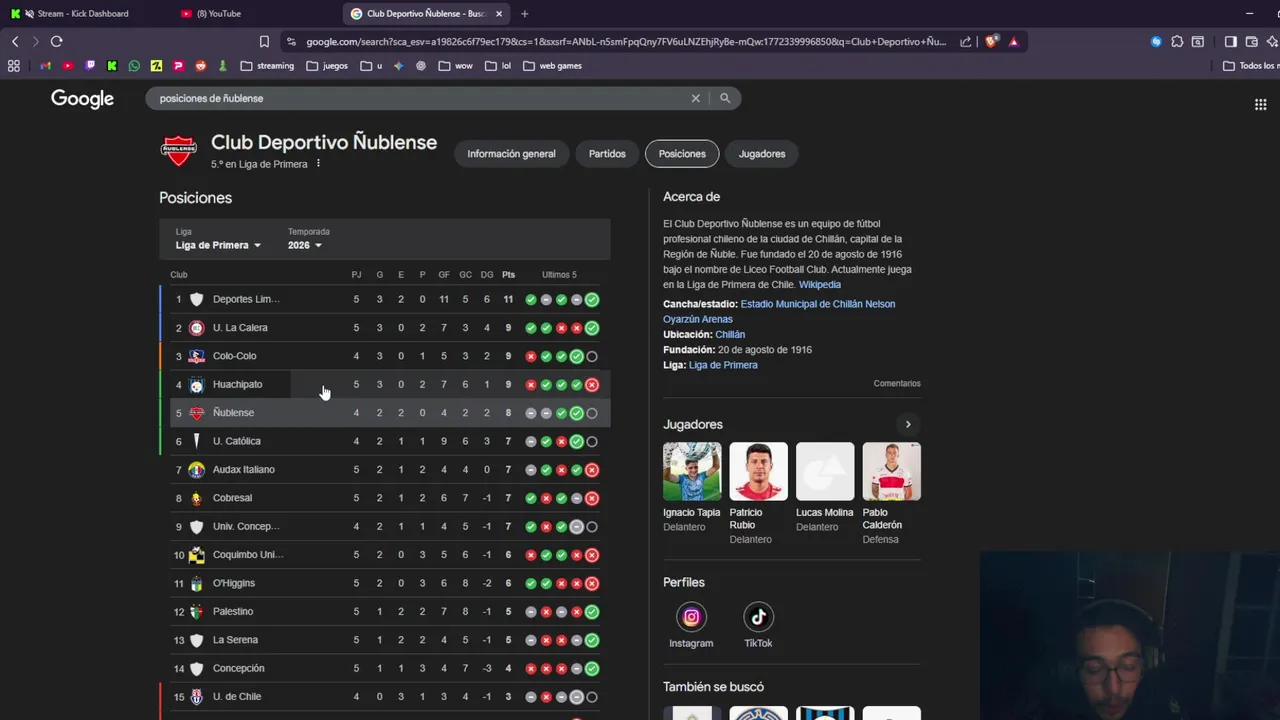Open the Reddit bookmark icon
This screenshot has height=720, width=1280.
click(201, 66)
